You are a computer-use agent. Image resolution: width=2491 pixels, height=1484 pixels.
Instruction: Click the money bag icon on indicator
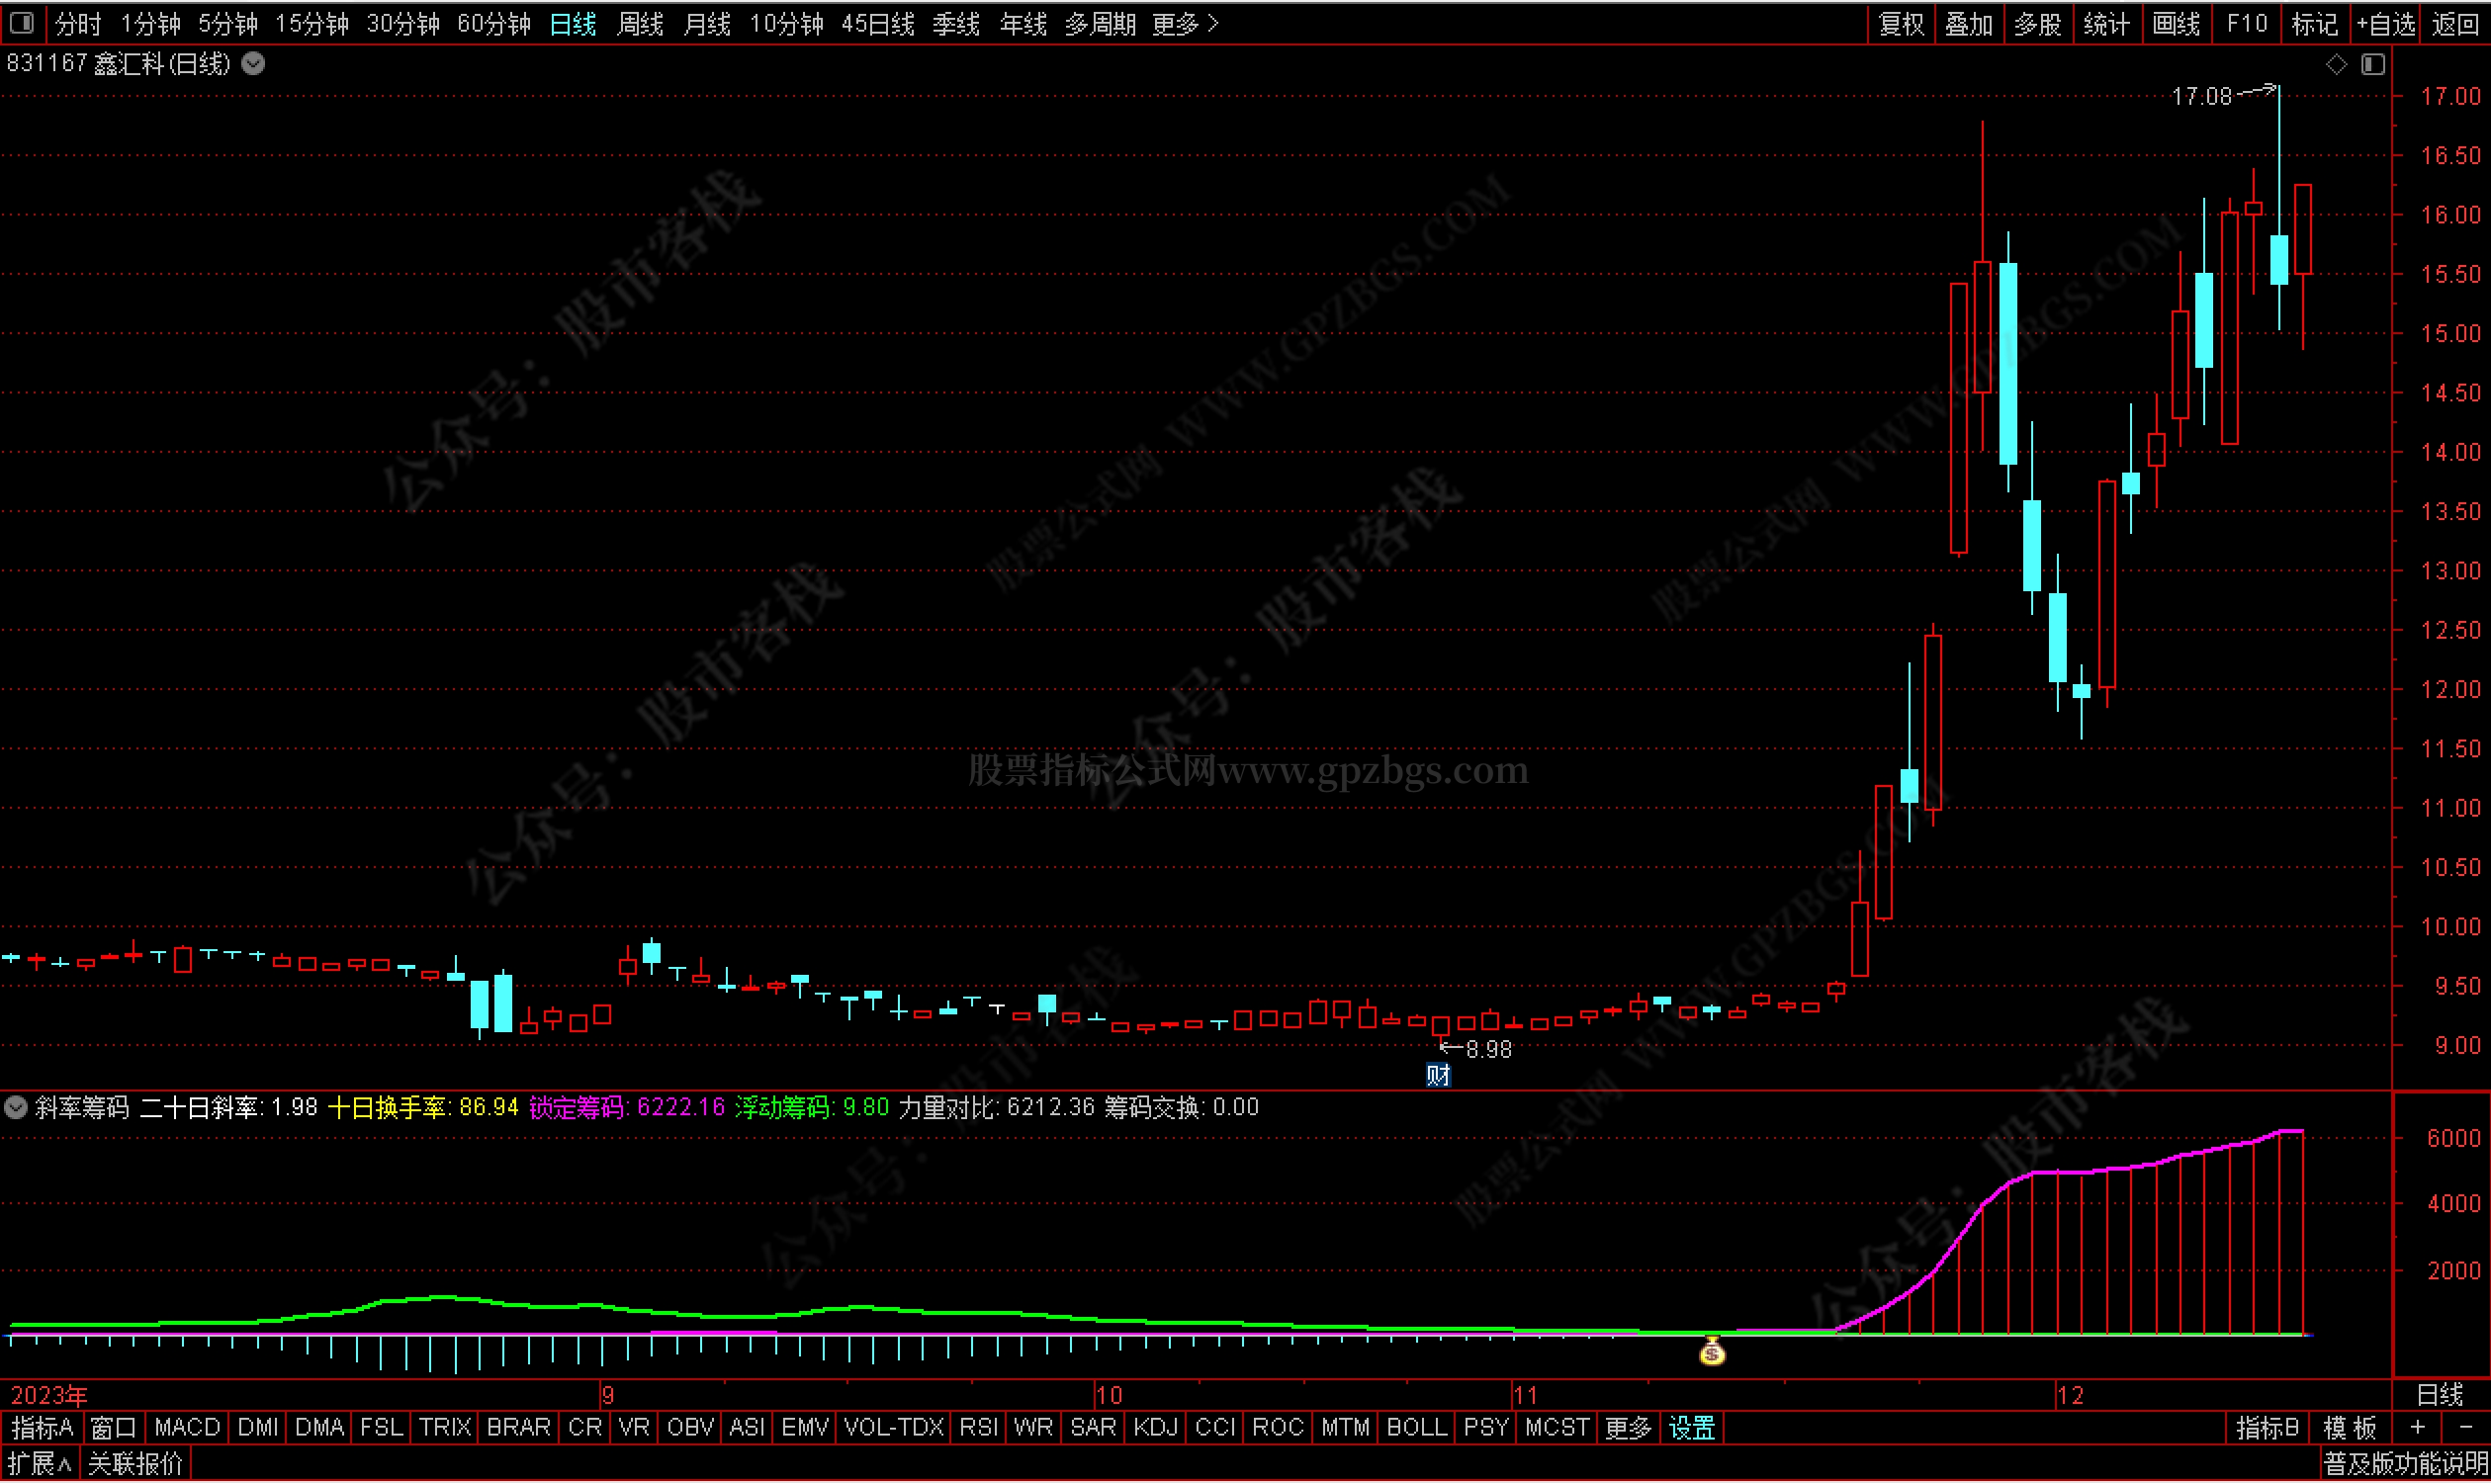pyautogui.click(x=1711, y=1352)
